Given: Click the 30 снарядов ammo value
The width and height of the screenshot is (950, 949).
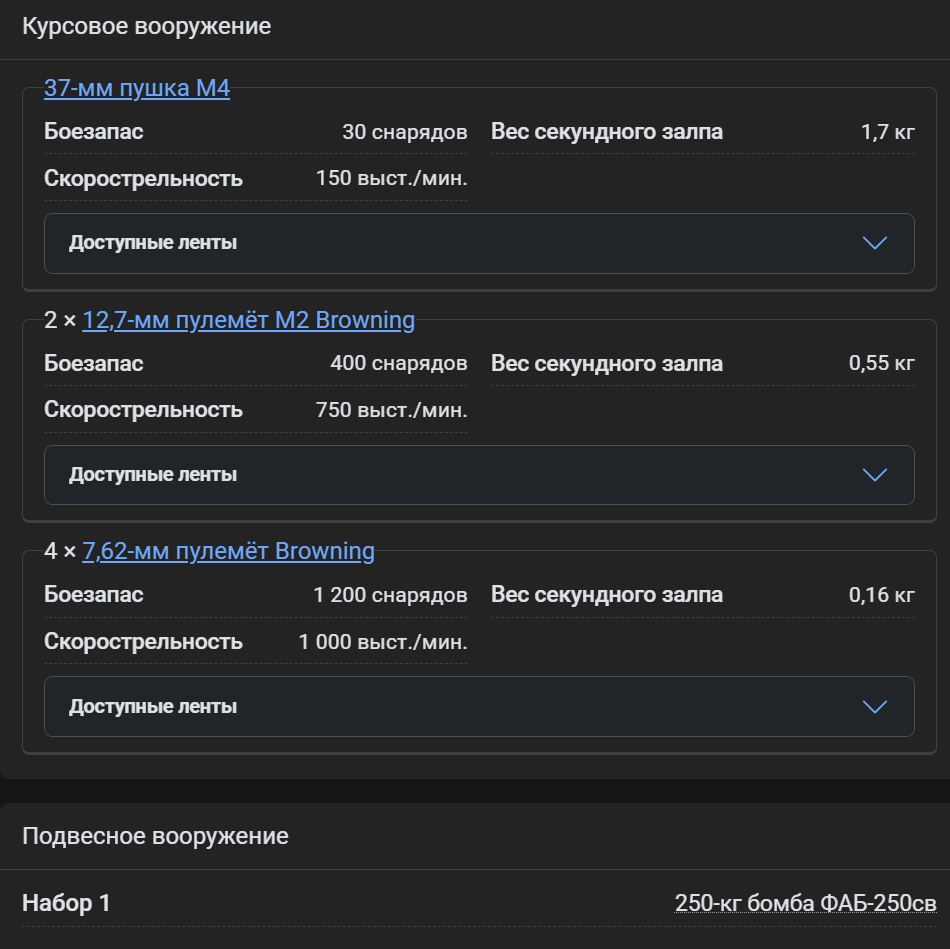Looking at the screenshot, I should [x=404, y=132].
